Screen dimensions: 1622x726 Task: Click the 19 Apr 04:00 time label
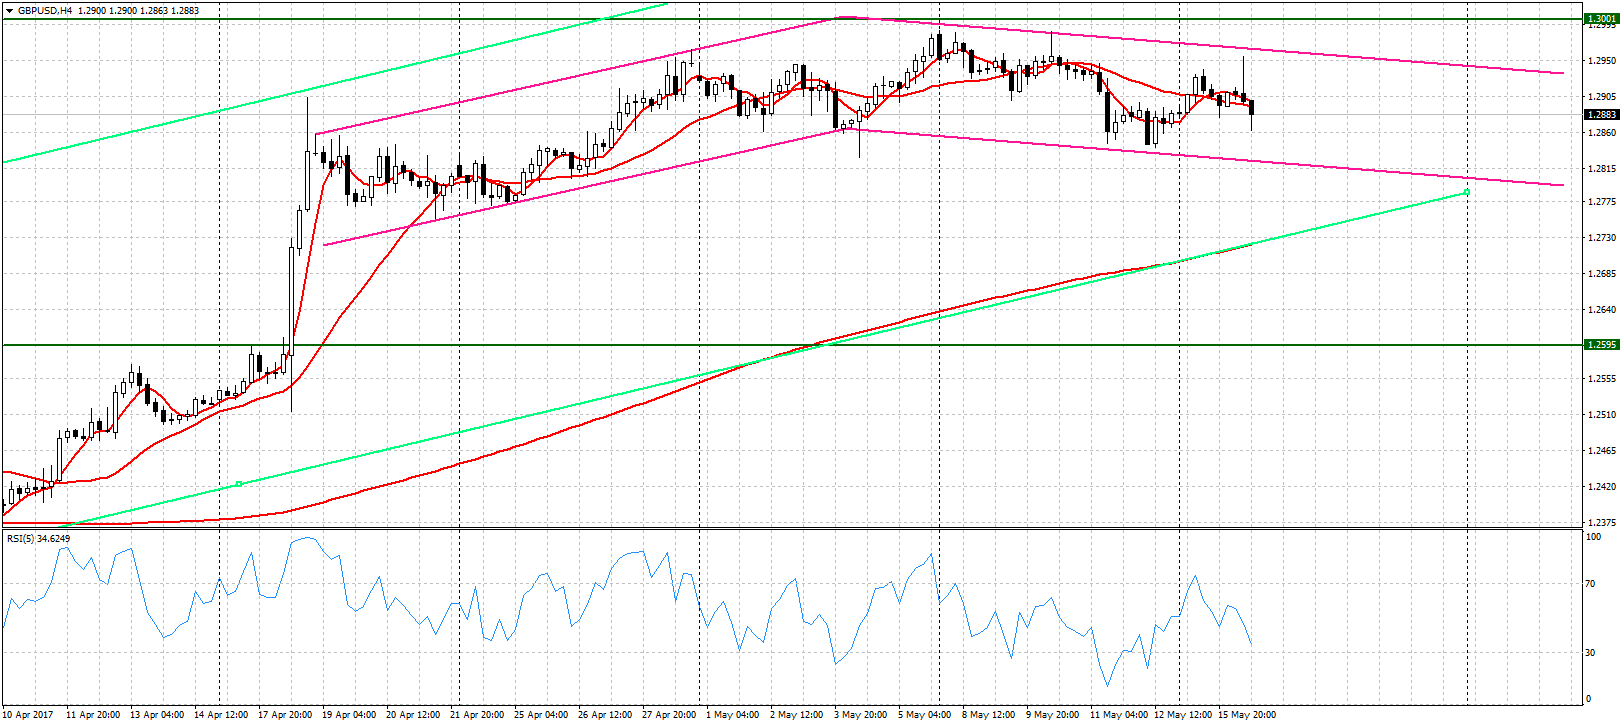point(349,715)
